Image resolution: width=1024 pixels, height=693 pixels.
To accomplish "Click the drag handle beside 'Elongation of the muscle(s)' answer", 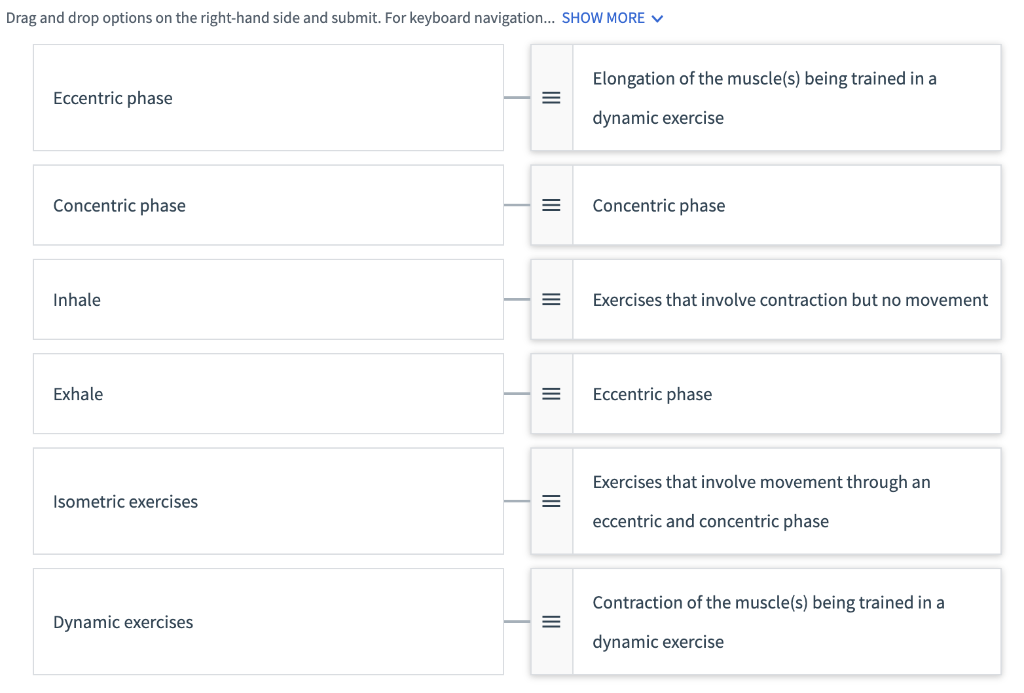I will [x=551, y=97].
